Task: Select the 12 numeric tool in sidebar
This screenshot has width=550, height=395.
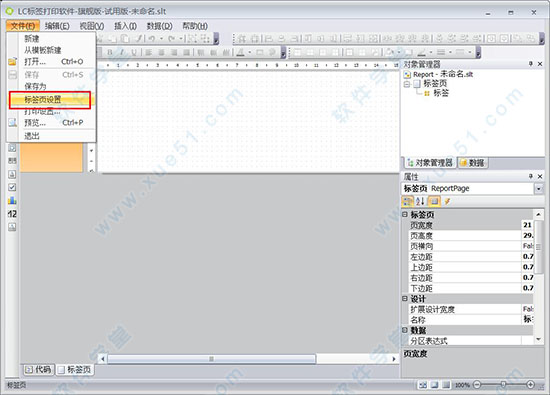Action: point(12,214)
